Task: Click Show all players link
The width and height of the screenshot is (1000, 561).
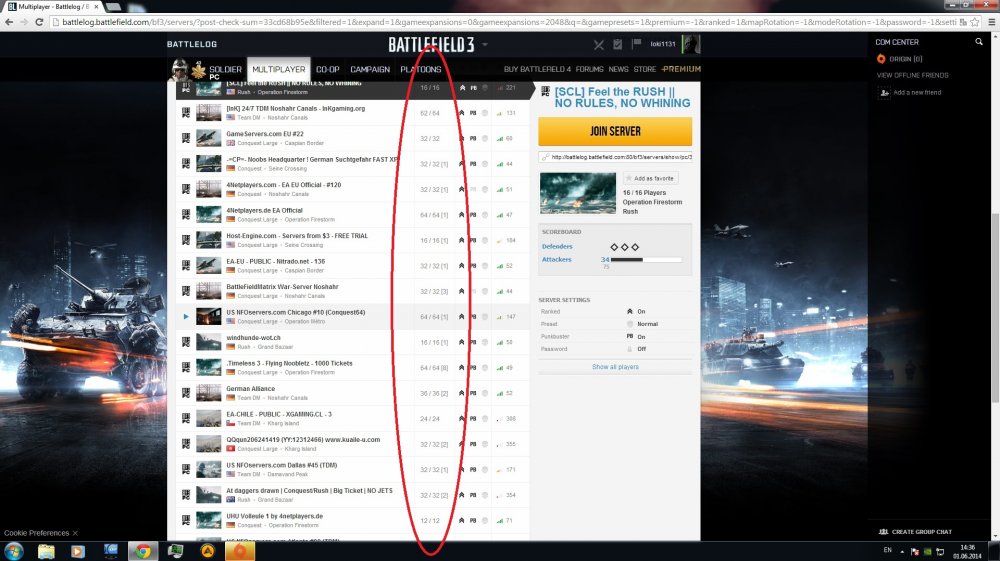Action: (x=615, y=367)
